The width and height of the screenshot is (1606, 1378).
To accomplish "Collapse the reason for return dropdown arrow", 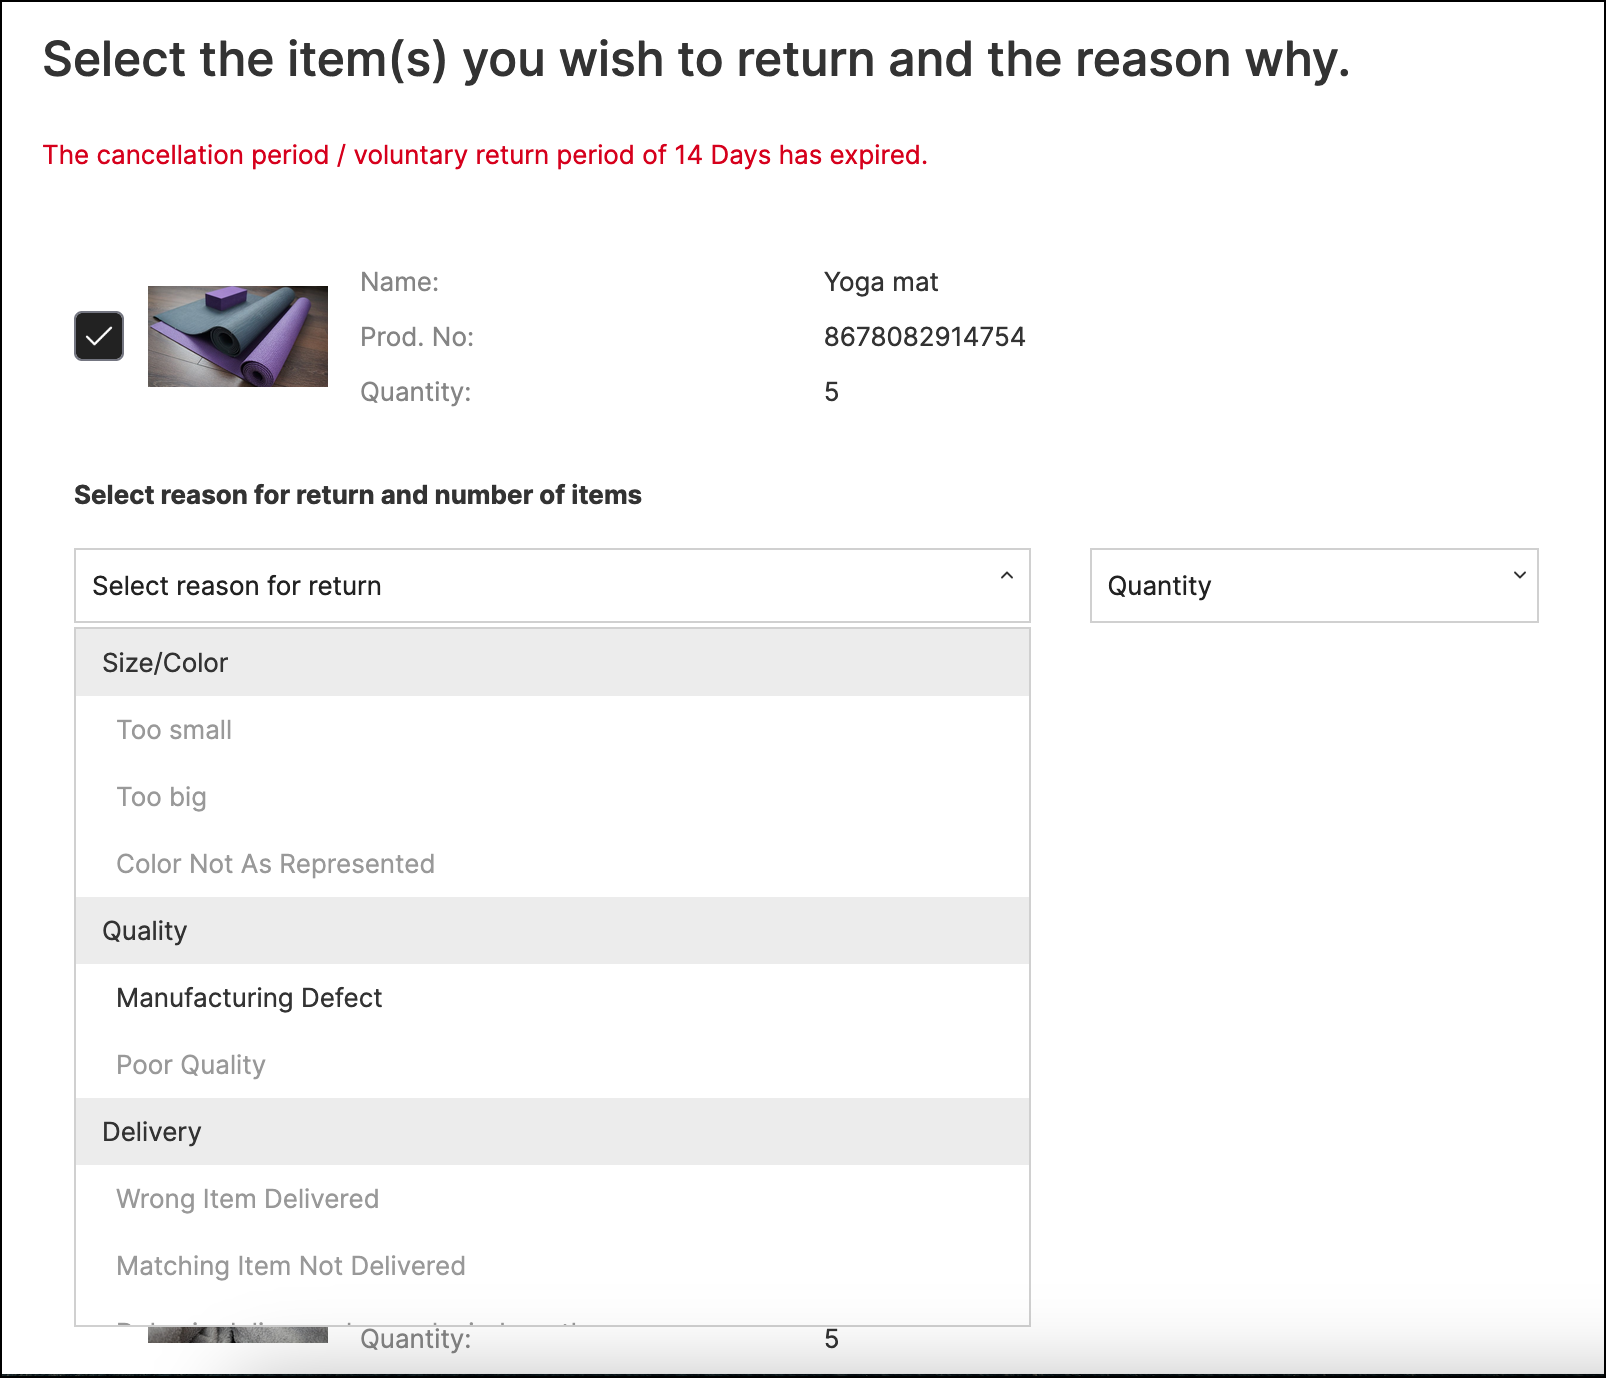I will coord(1006,576).
